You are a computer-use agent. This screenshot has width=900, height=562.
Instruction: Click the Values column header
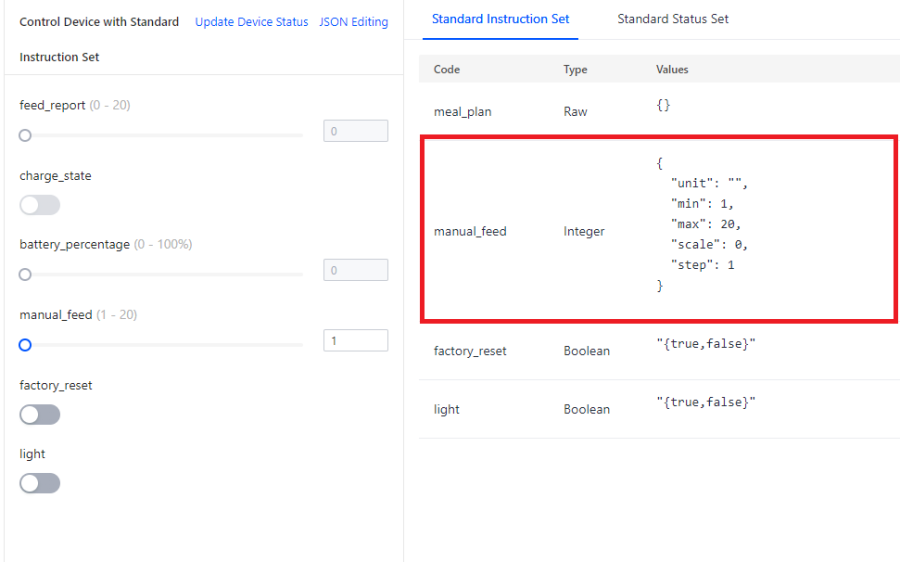[x=672, y=70]
